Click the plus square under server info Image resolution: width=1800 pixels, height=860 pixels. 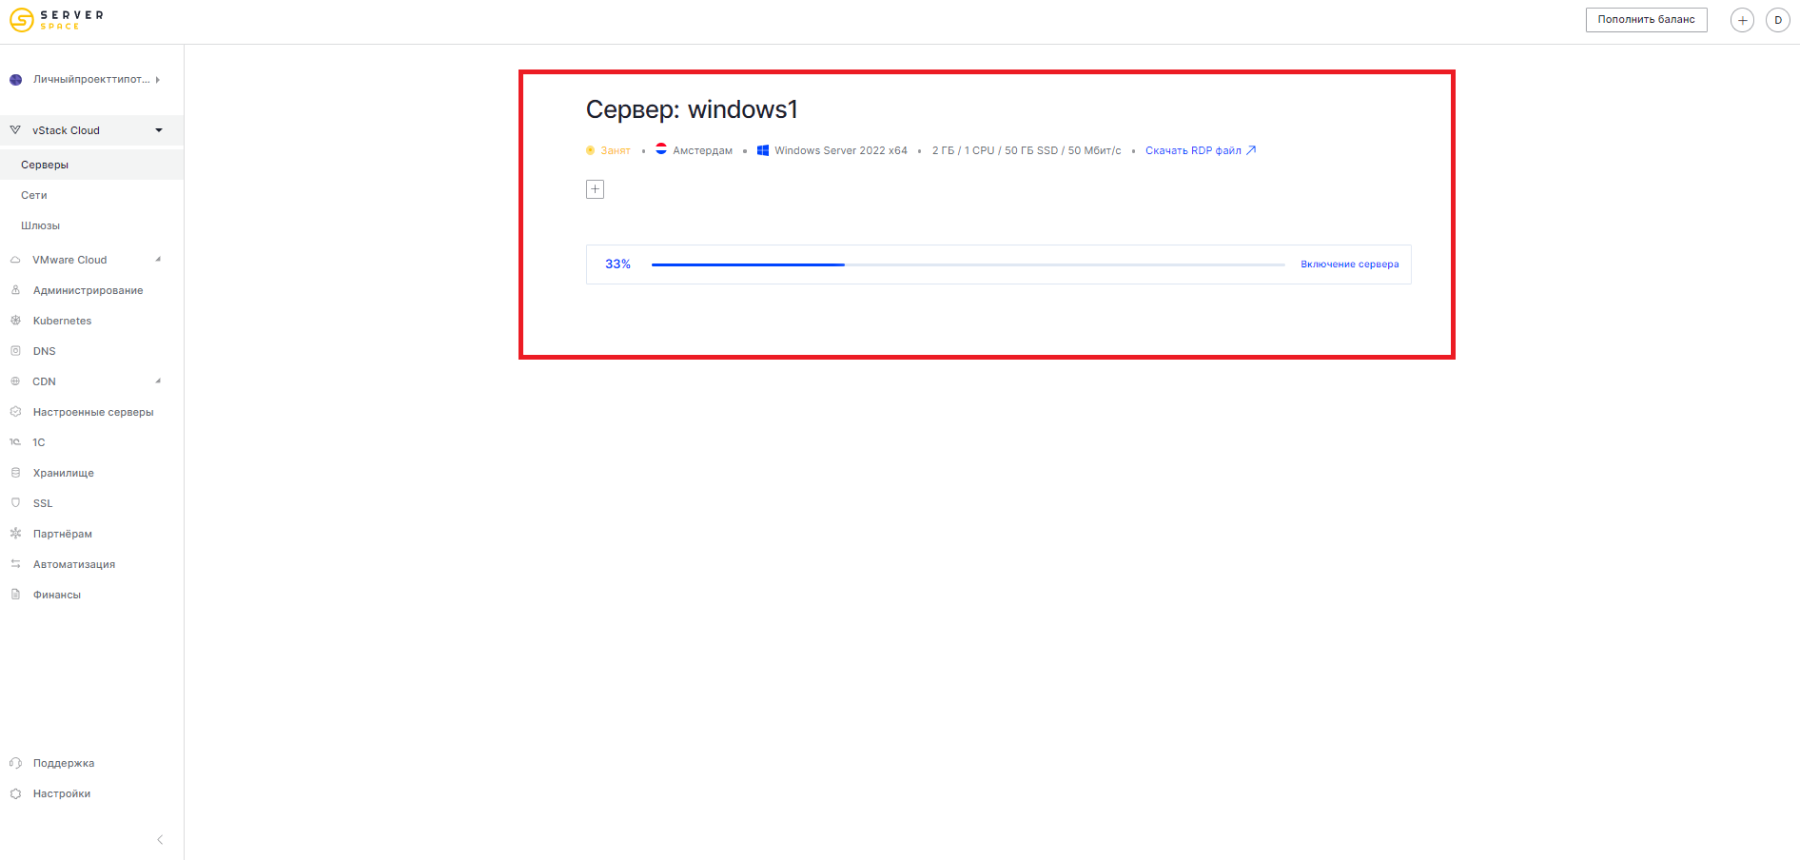(595, 189)
